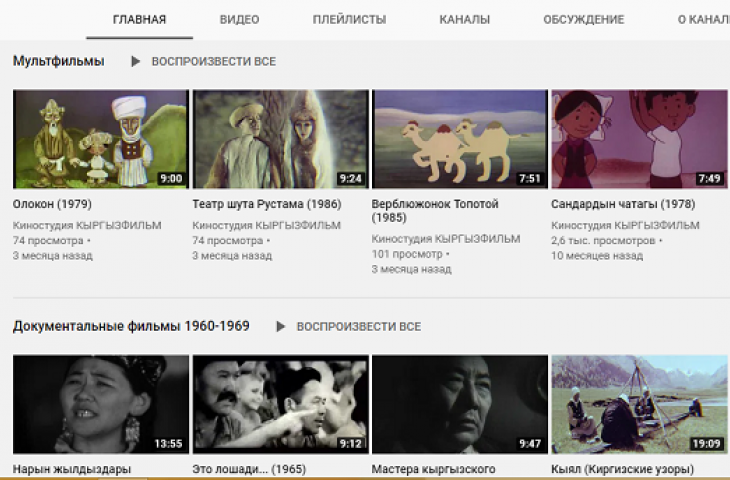Screen dimensions: 730x480
Task: Open Кыял (Киргизские узоры) video thumbnail
Action: click(x=640, y=404)
